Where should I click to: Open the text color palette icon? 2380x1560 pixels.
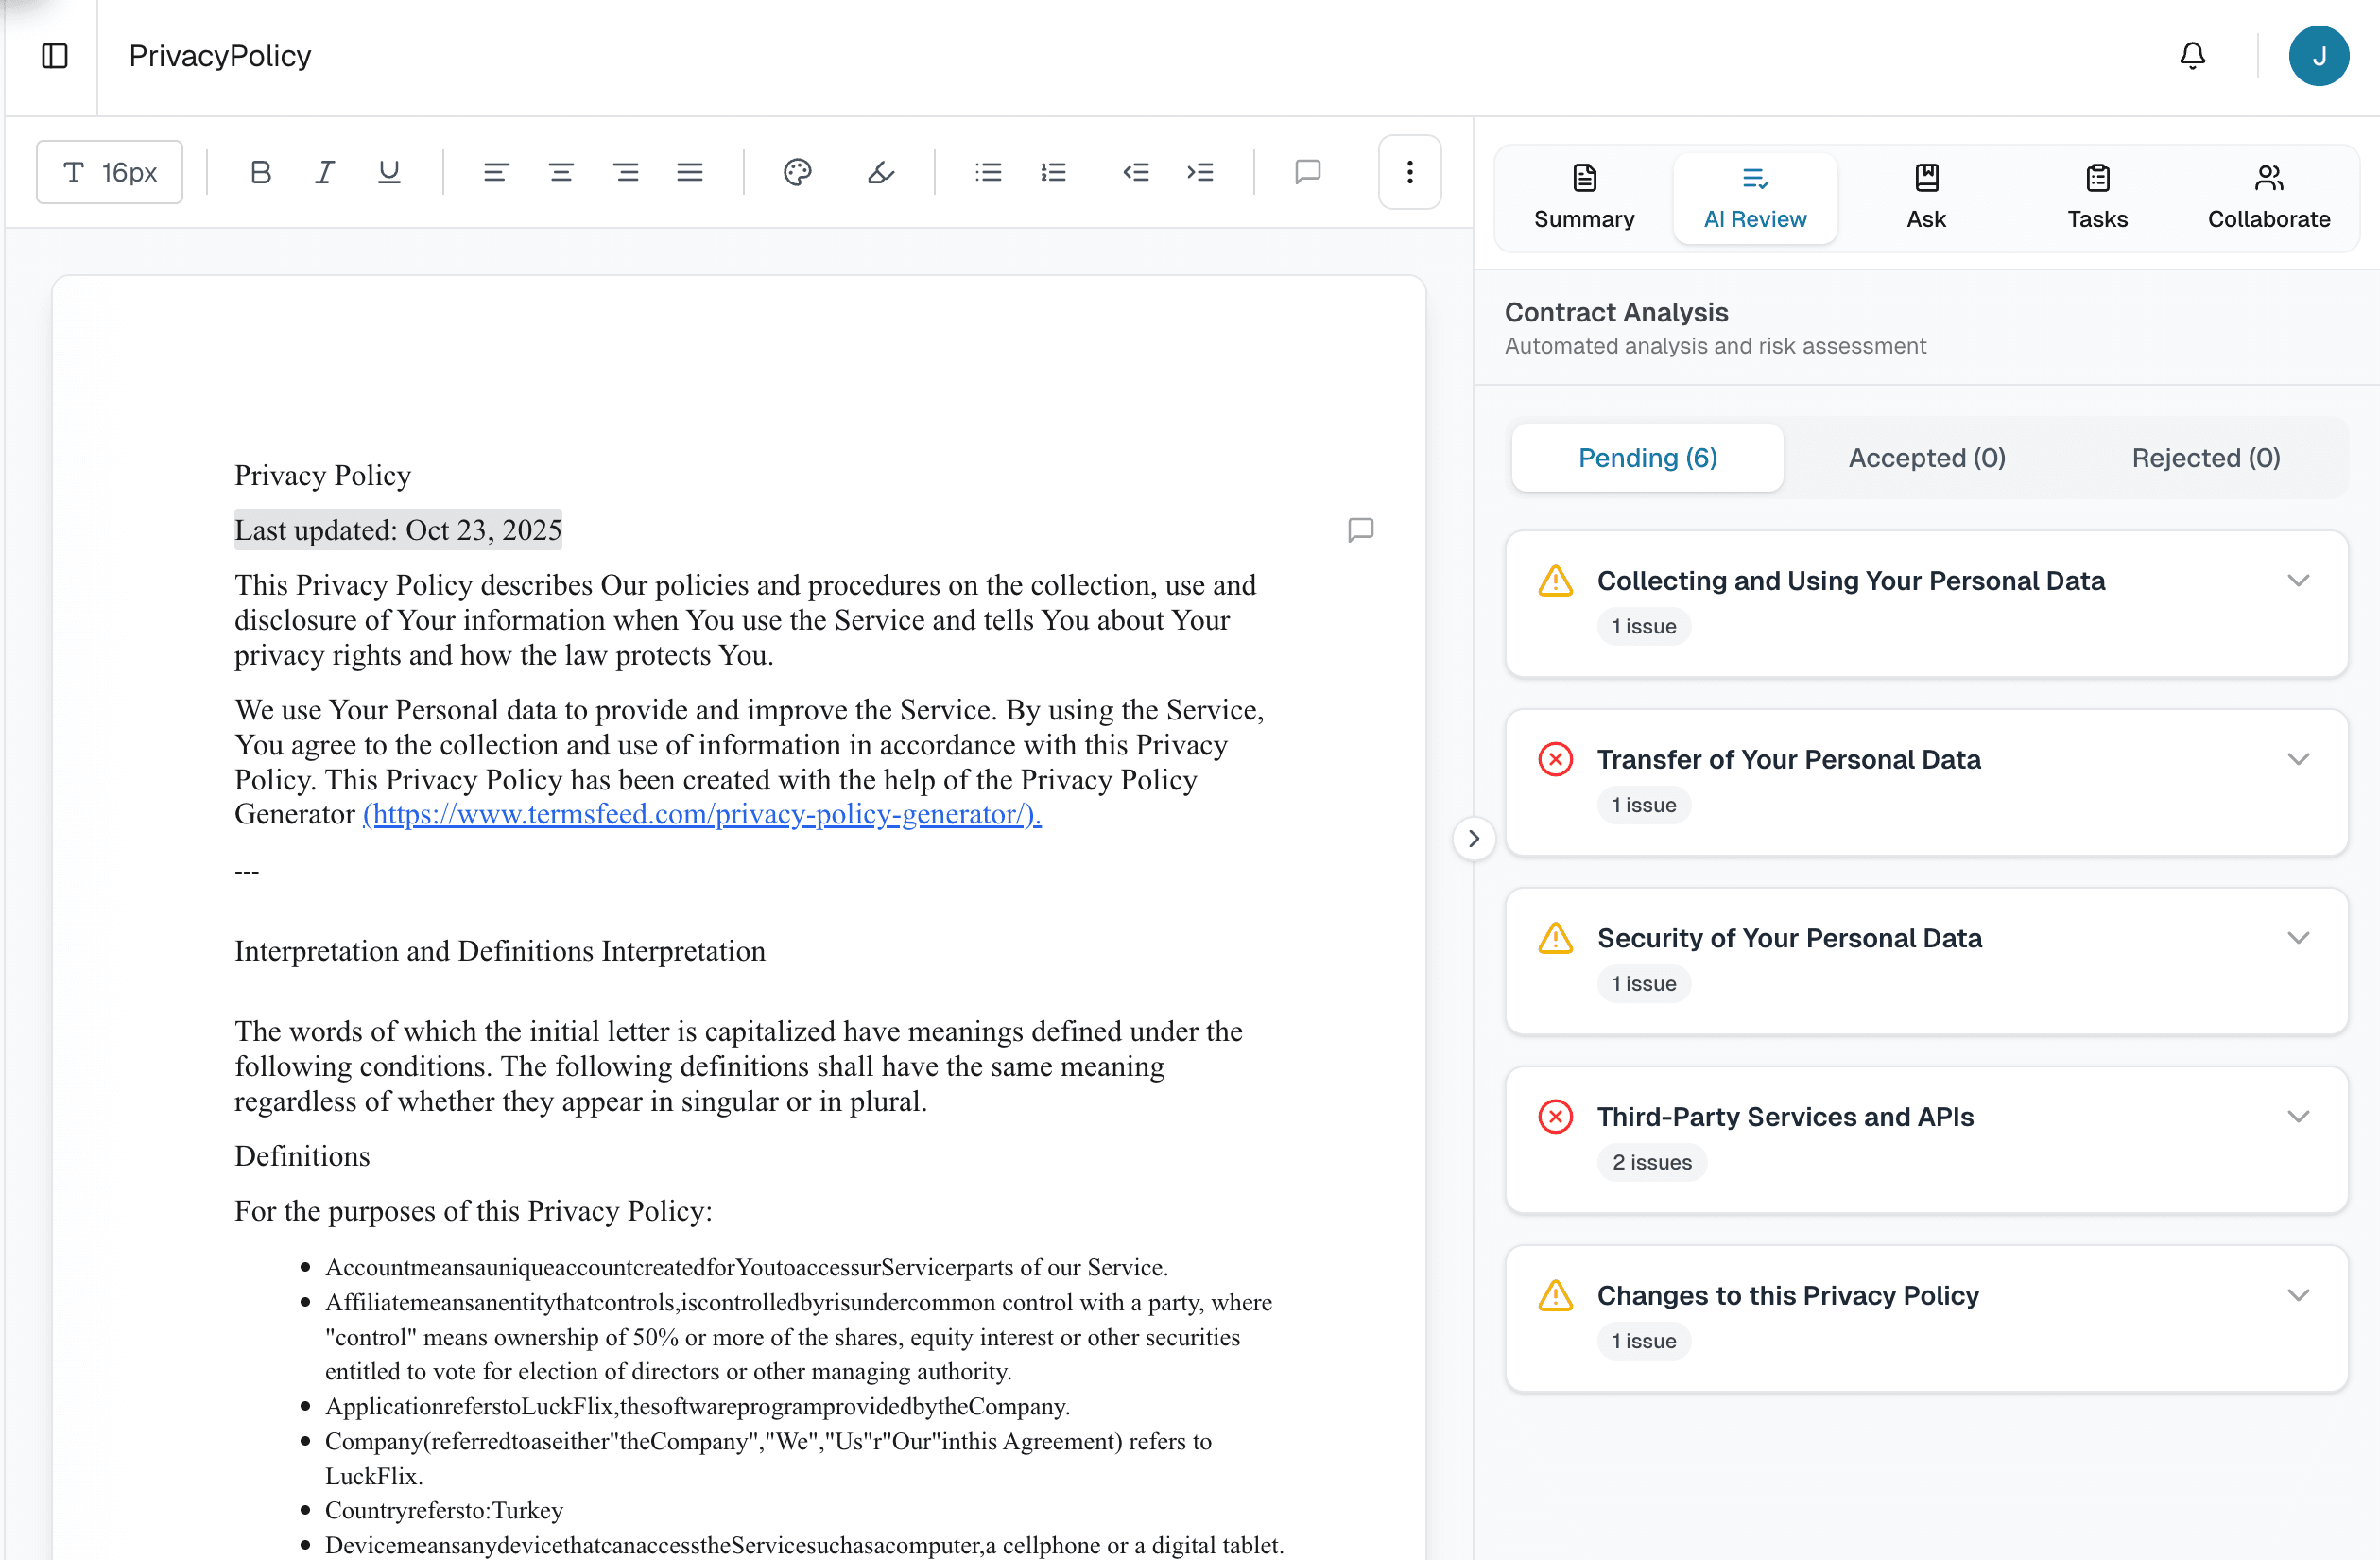tap(797, 172)
